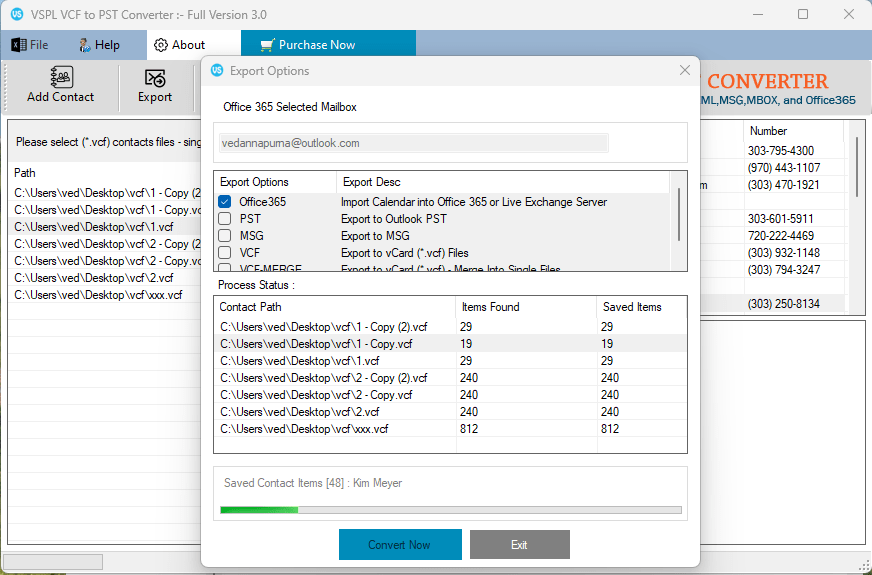872x575 pixels.
Task: Click phone number 303-601-5911
Action: pos(780,219)
